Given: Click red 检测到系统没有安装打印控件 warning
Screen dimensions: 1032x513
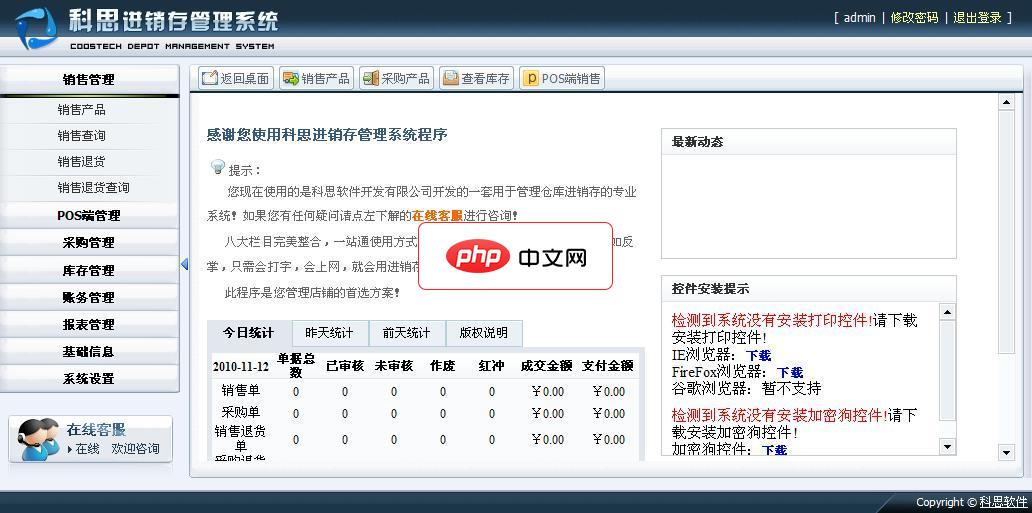Looking at the screenshot, I should tap(772, 320).
